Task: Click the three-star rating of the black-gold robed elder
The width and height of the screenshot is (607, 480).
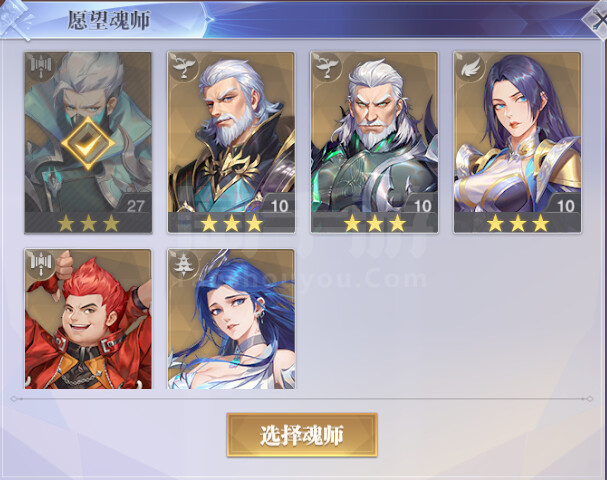Action: click(x=232, y=223)
